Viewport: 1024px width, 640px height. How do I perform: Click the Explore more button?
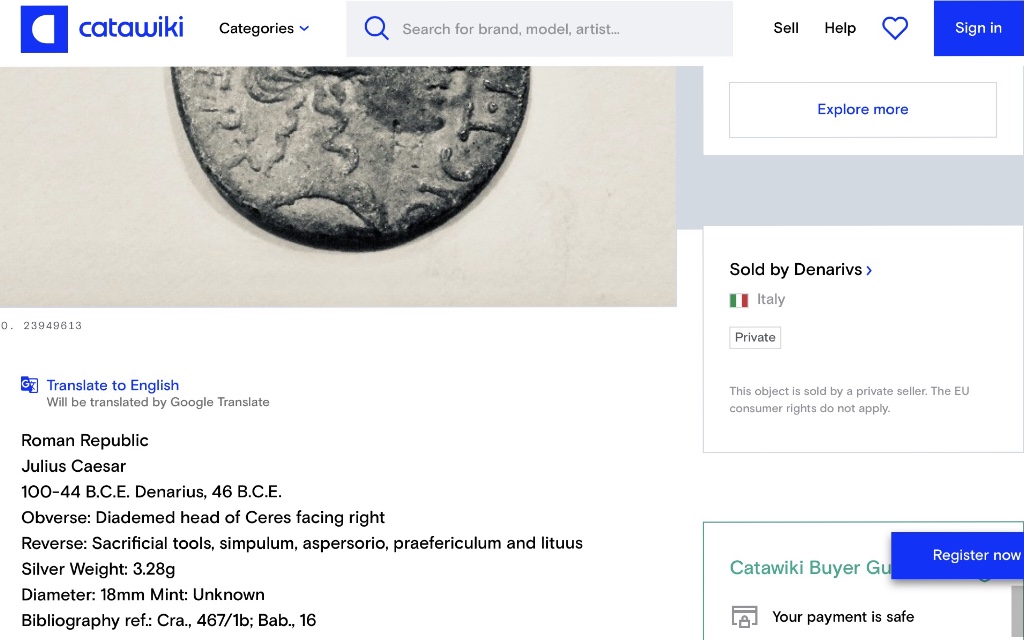click(862, 110)
